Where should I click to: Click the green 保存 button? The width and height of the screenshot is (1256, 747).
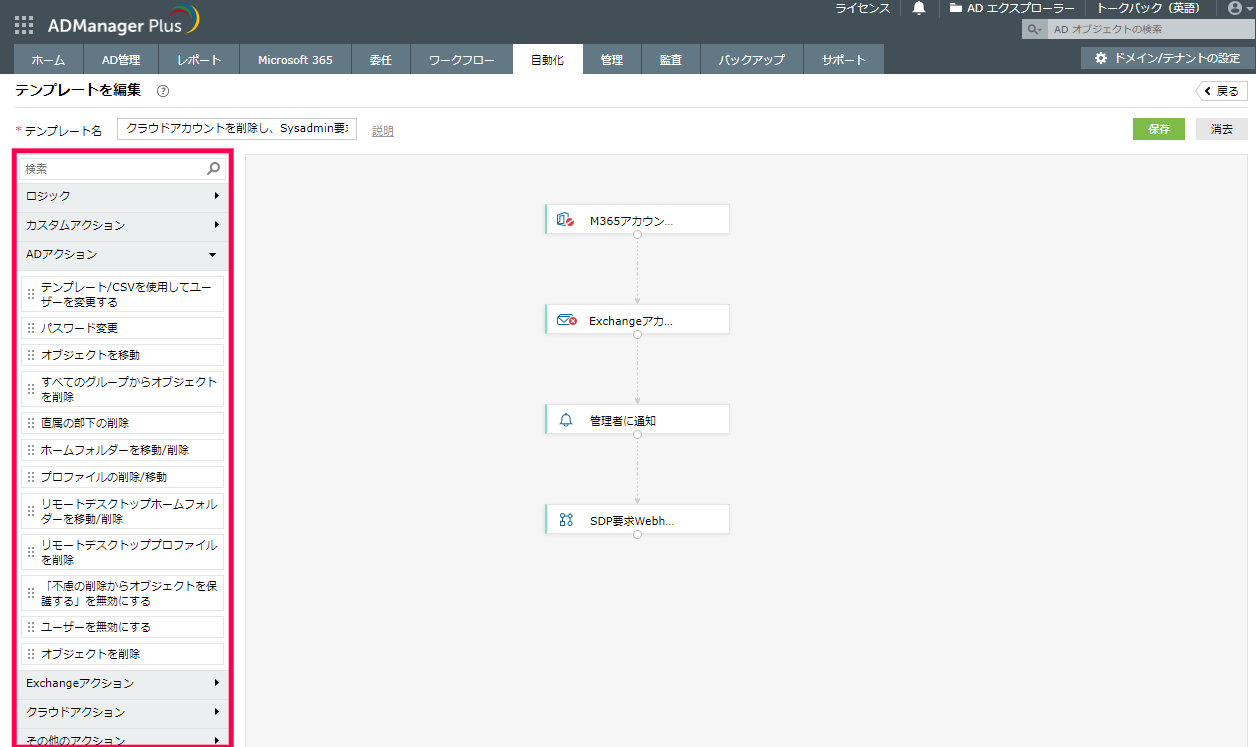click(1159, 129)
